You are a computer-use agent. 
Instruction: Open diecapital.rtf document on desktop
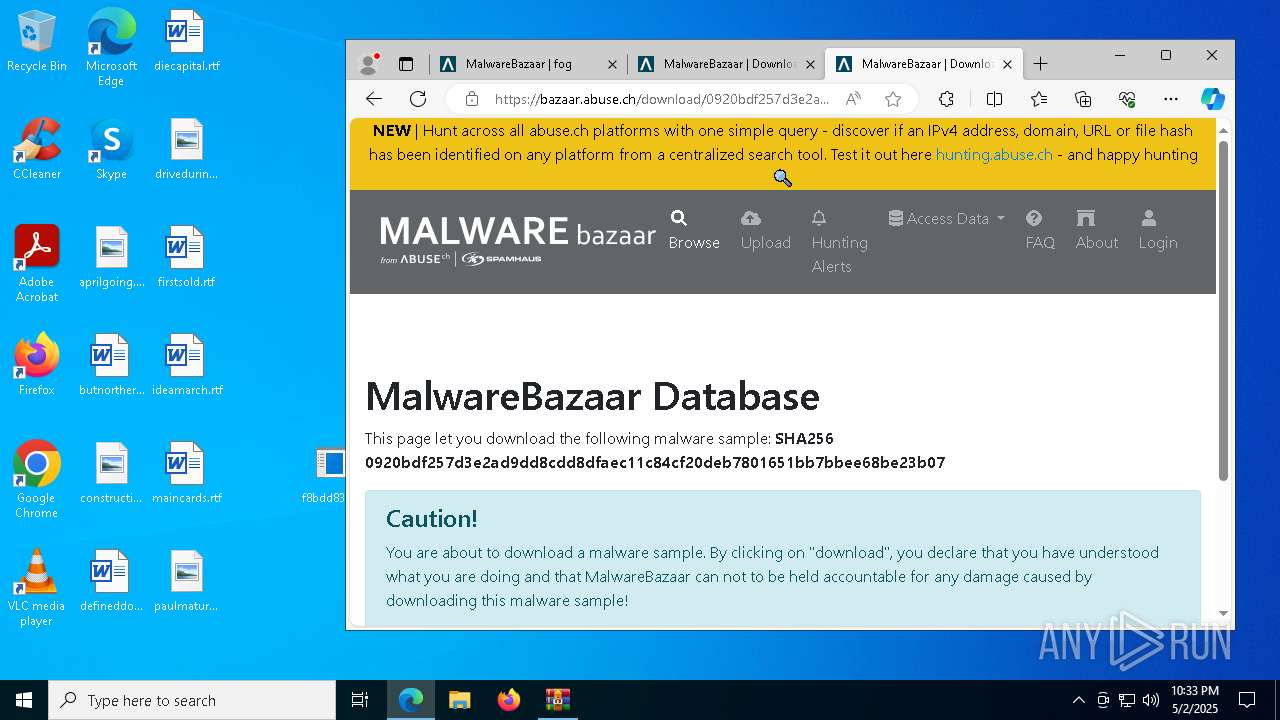pyautogui.click(x=186, y=42)
